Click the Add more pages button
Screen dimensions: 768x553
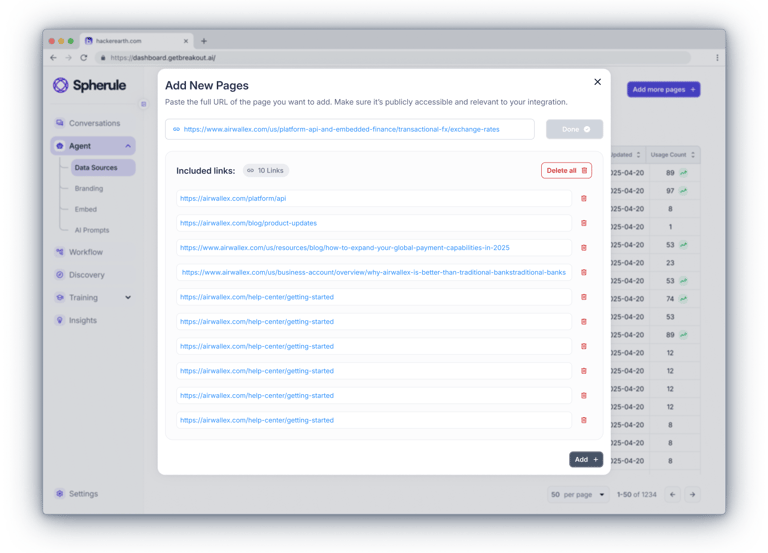[x=663, y=89]
